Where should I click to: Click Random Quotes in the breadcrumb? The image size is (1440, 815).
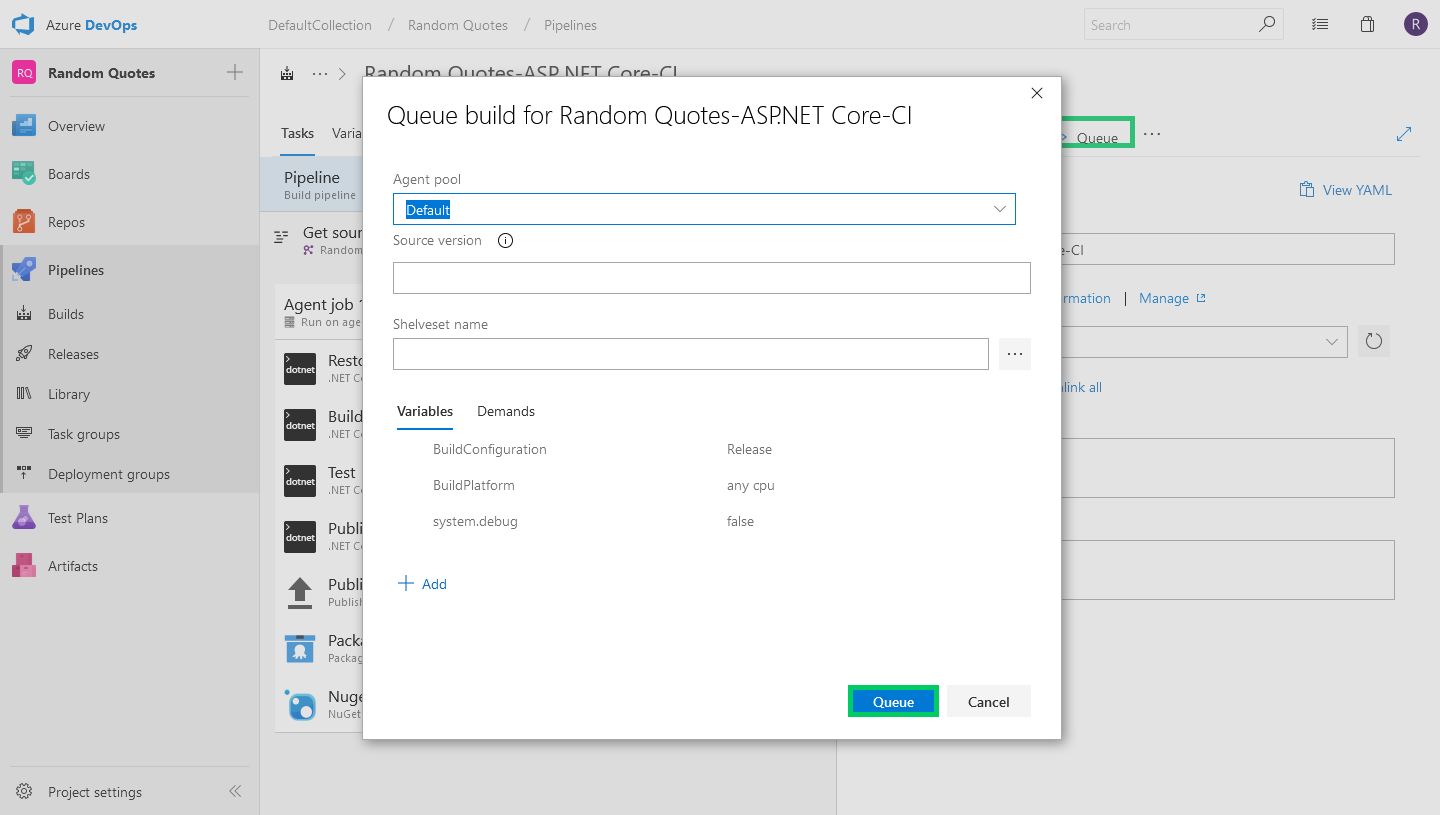[458, 25]
